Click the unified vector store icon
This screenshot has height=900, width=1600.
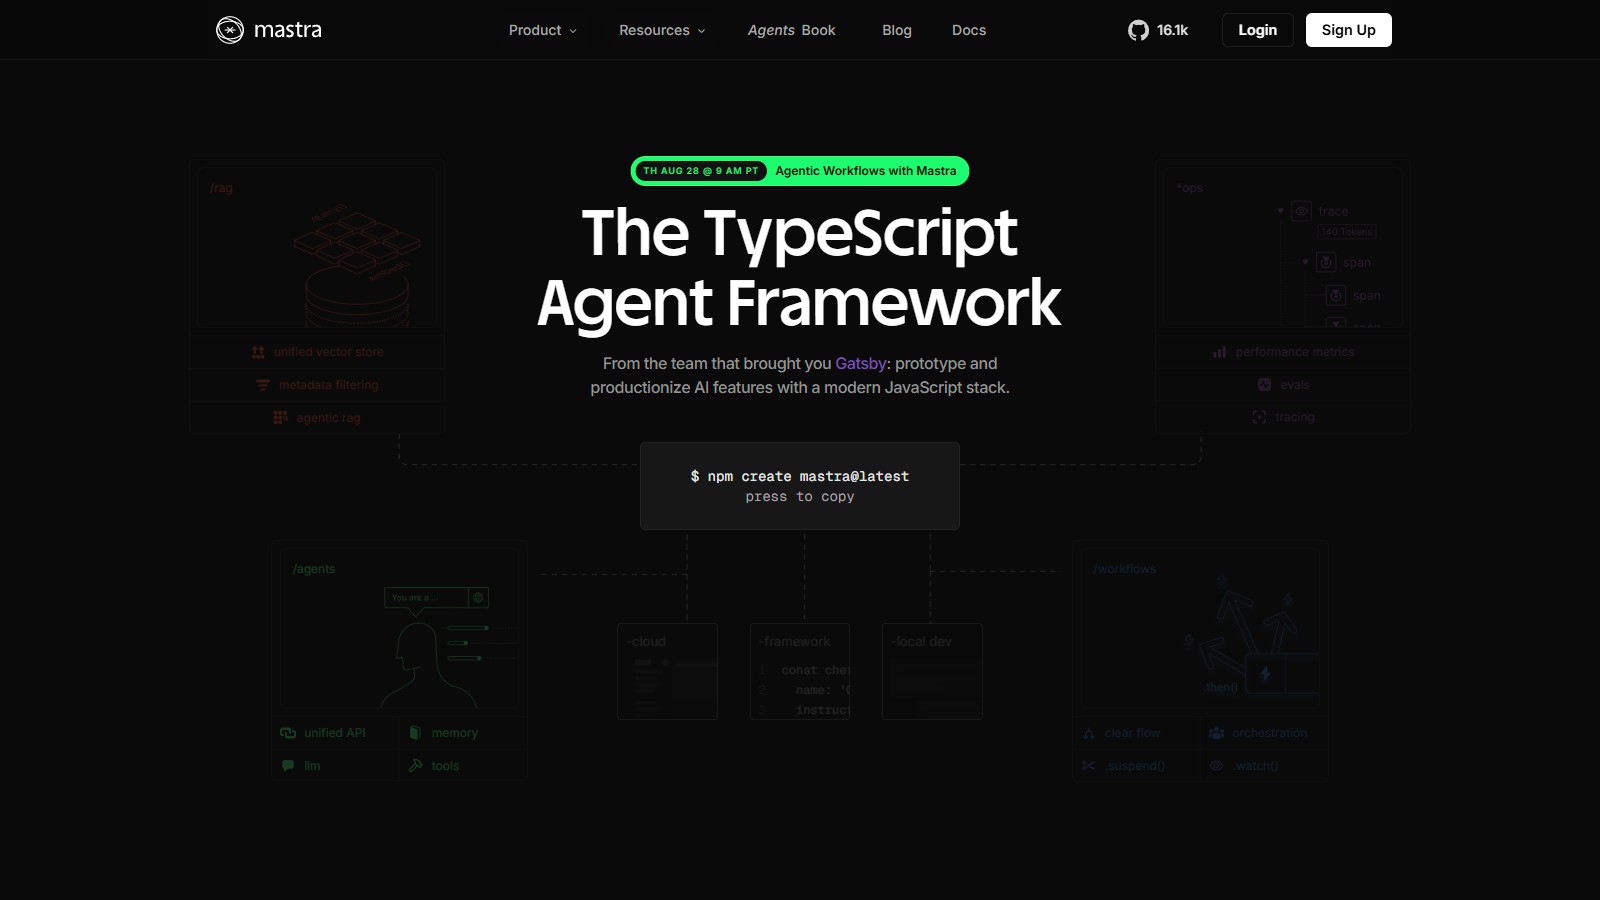tap(258, 352)
